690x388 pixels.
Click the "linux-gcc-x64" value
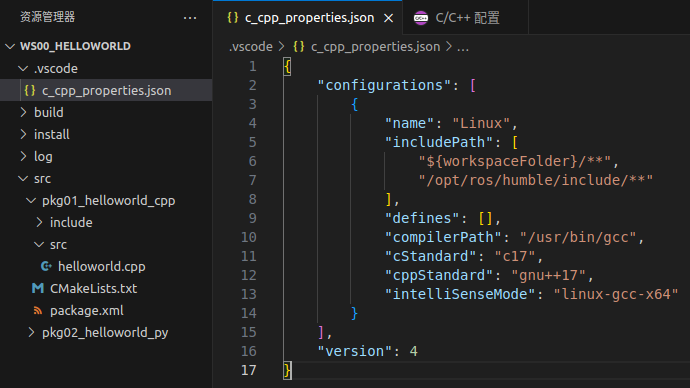tap(616, 294)
